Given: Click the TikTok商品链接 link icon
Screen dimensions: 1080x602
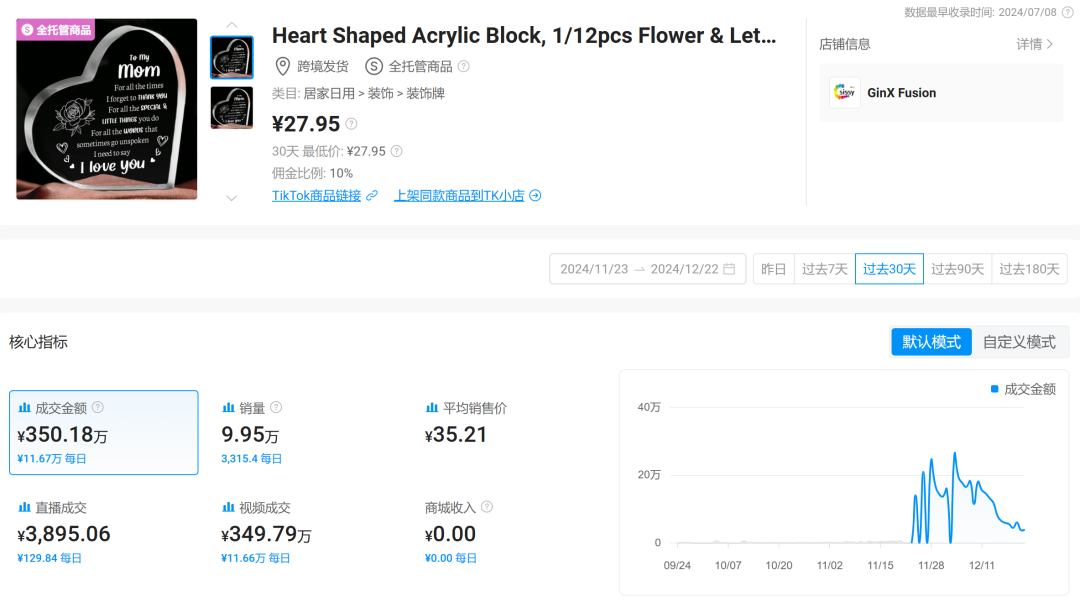Looking at the screenshot, I should pos(372,196).
